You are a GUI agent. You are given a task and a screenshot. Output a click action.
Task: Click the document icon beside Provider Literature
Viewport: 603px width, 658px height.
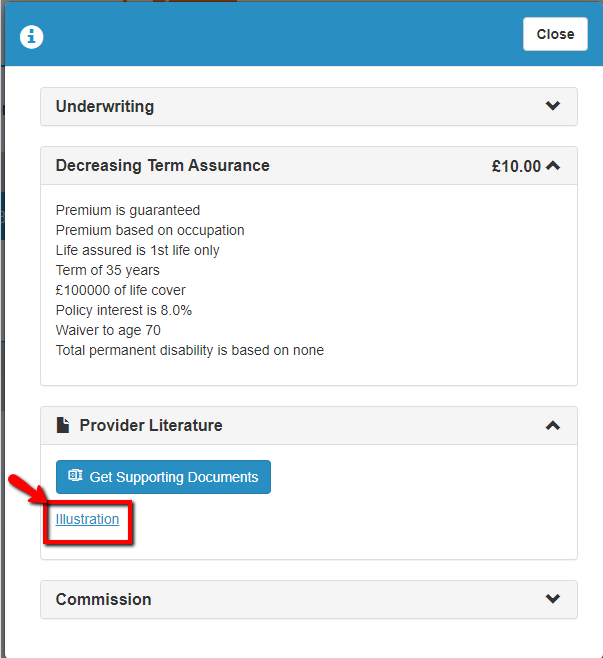(x=63, y=425)
